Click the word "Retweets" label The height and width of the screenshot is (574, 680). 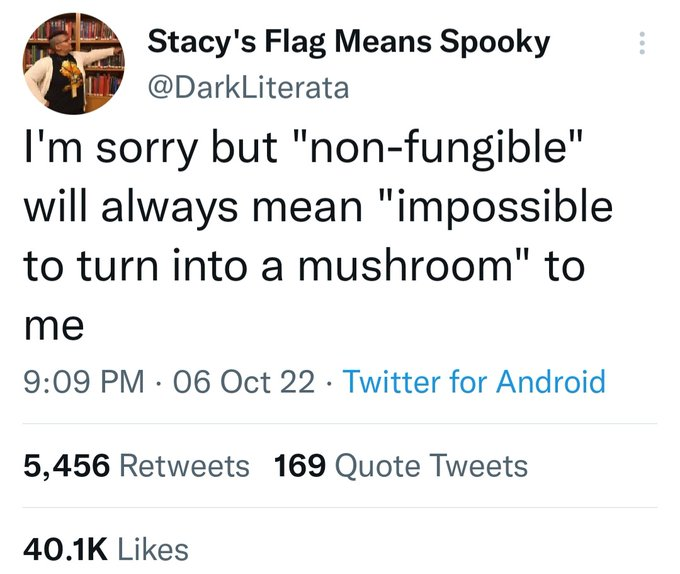pos(184,465)
